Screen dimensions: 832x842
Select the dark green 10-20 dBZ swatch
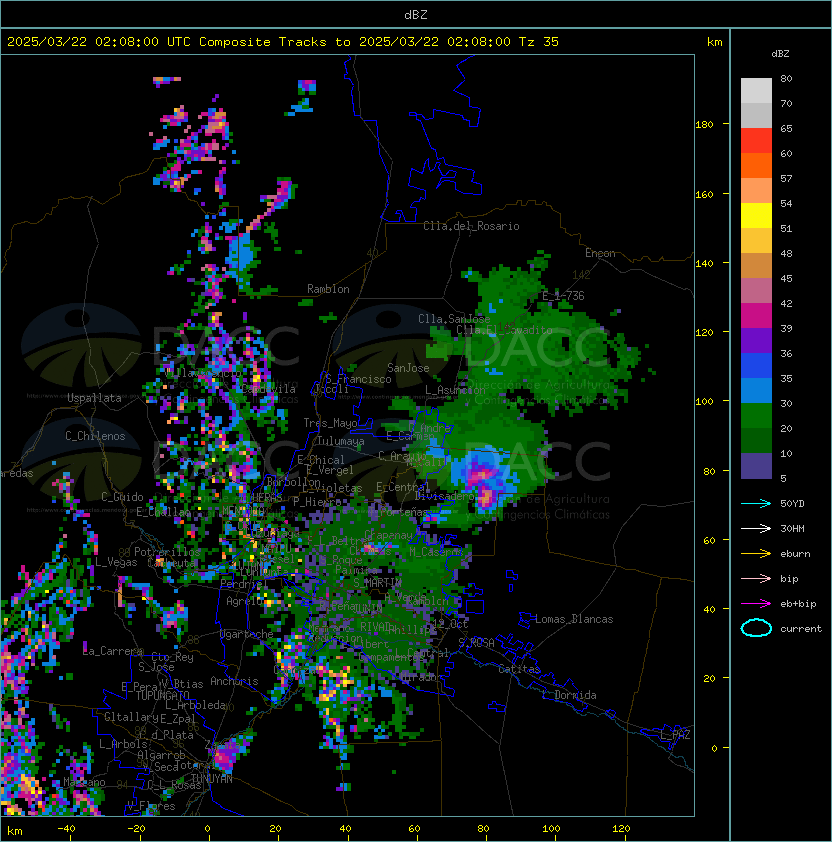click(x=756, y=441)
